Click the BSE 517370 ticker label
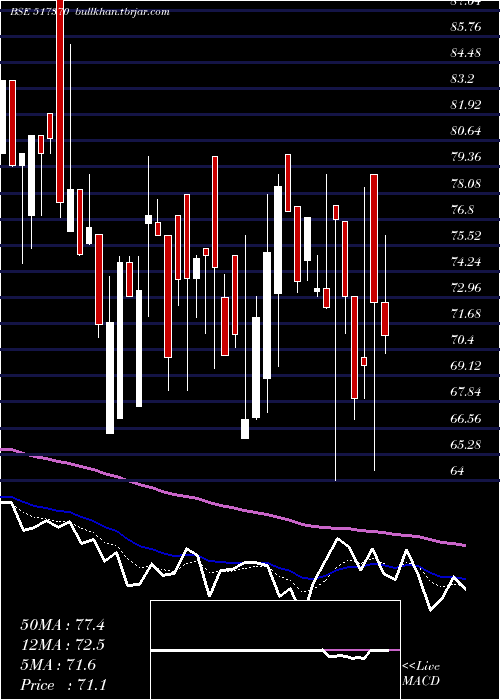This screenshot has height=700, width=500. 39,12
